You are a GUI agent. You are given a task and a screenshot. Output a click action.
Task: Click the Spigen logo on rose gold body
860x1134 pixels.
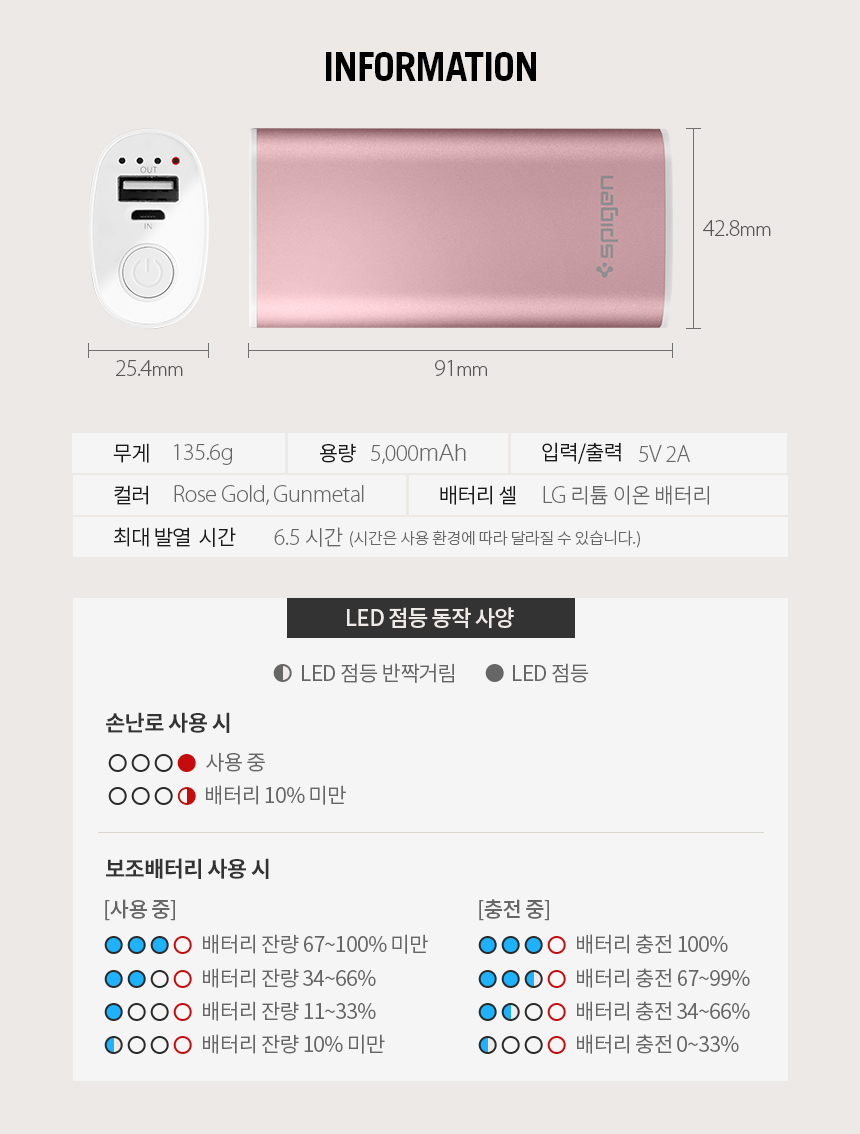pyautogui.click(x=606, y=226)
